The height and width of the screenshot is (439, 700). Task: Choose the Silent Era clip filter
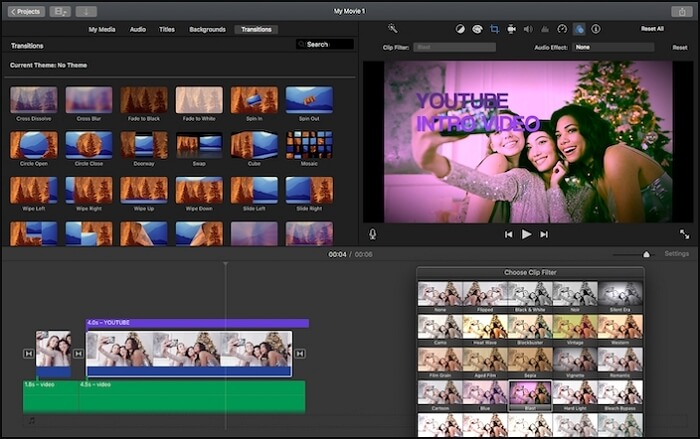pyautogui.click(x=620, y=297)
